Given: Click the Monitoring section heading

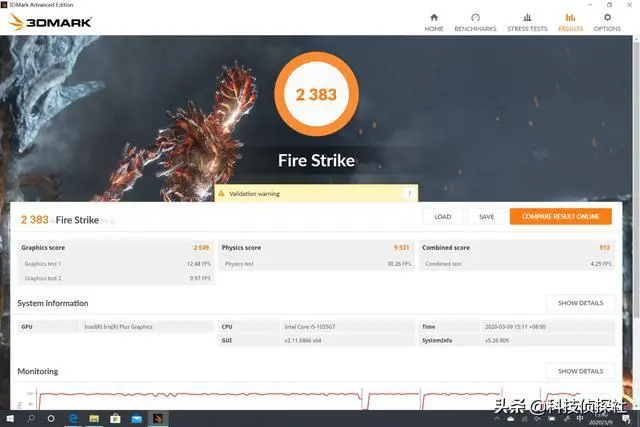Looking at the screenshot, I should coord(38,371).
